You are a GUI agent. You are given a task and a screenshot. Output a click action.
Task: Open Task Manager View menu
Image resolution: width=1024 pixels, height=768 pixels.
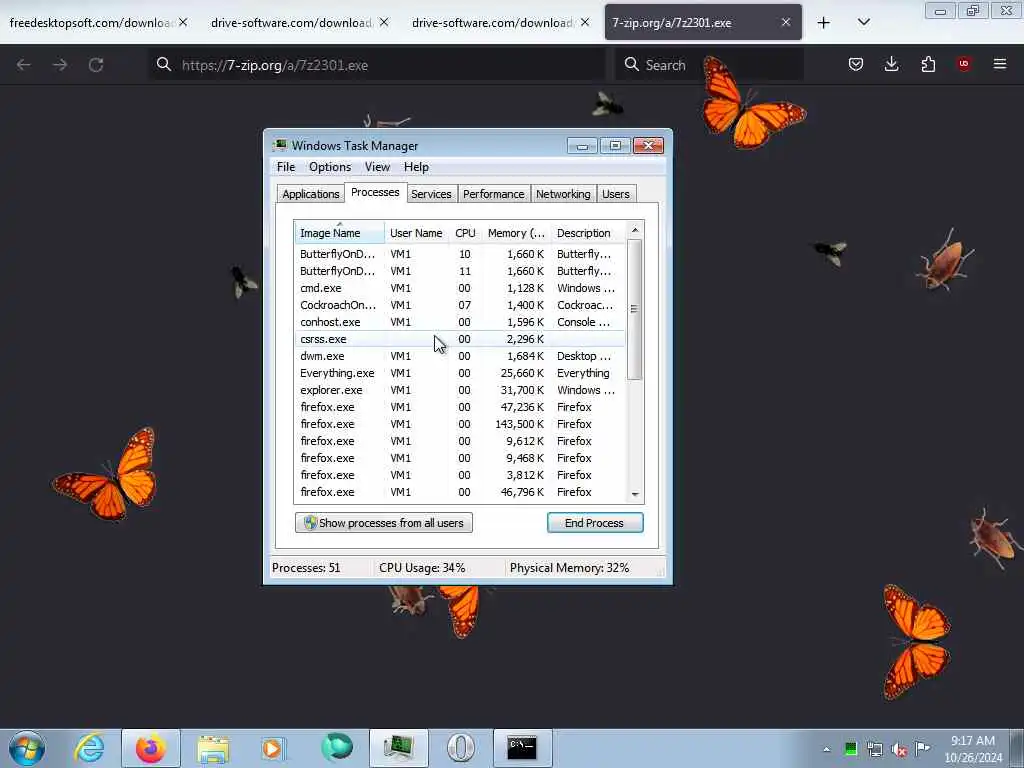point(377,167)
